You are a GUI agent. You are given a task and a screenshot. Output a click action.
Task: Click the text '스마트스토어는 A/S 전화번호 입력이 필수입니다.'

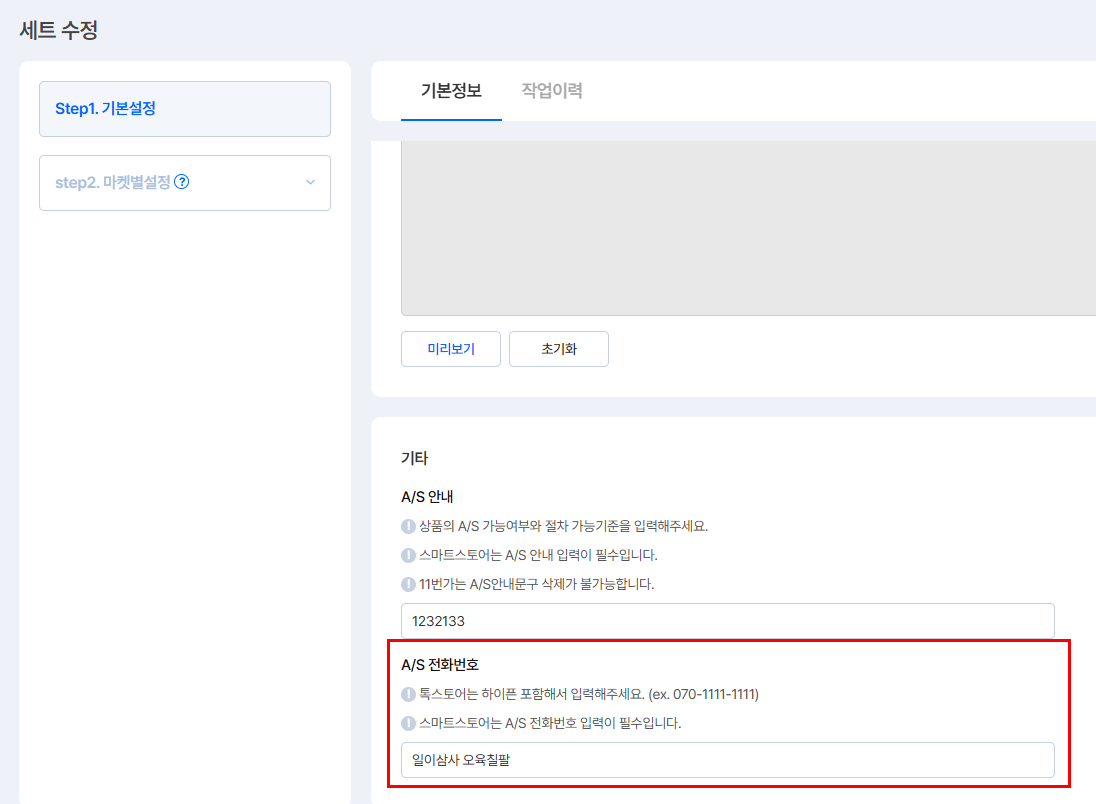549,723
